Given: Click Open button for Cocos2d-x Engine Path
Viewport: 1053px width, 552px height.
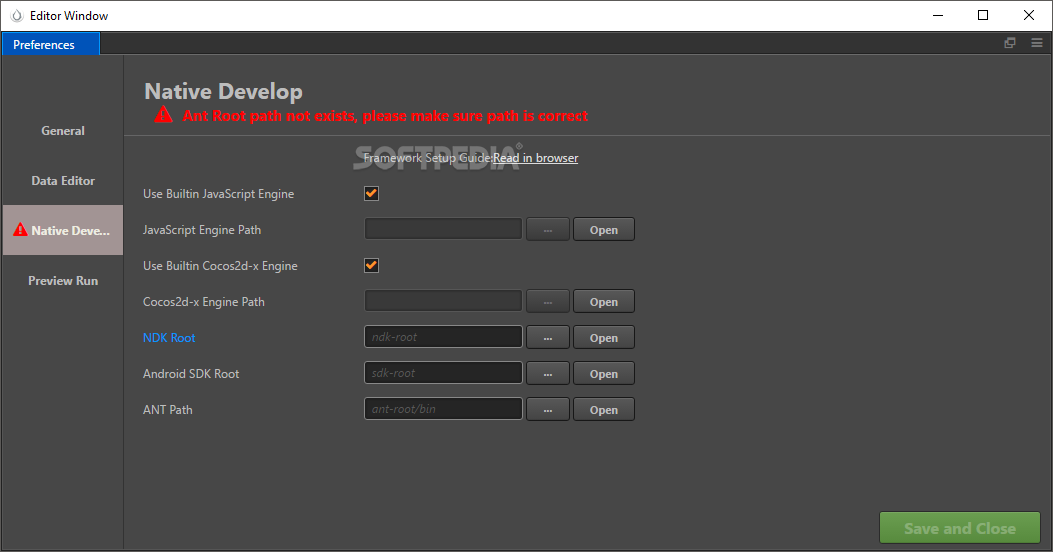Looking at the screenshot, I should 604,302.
